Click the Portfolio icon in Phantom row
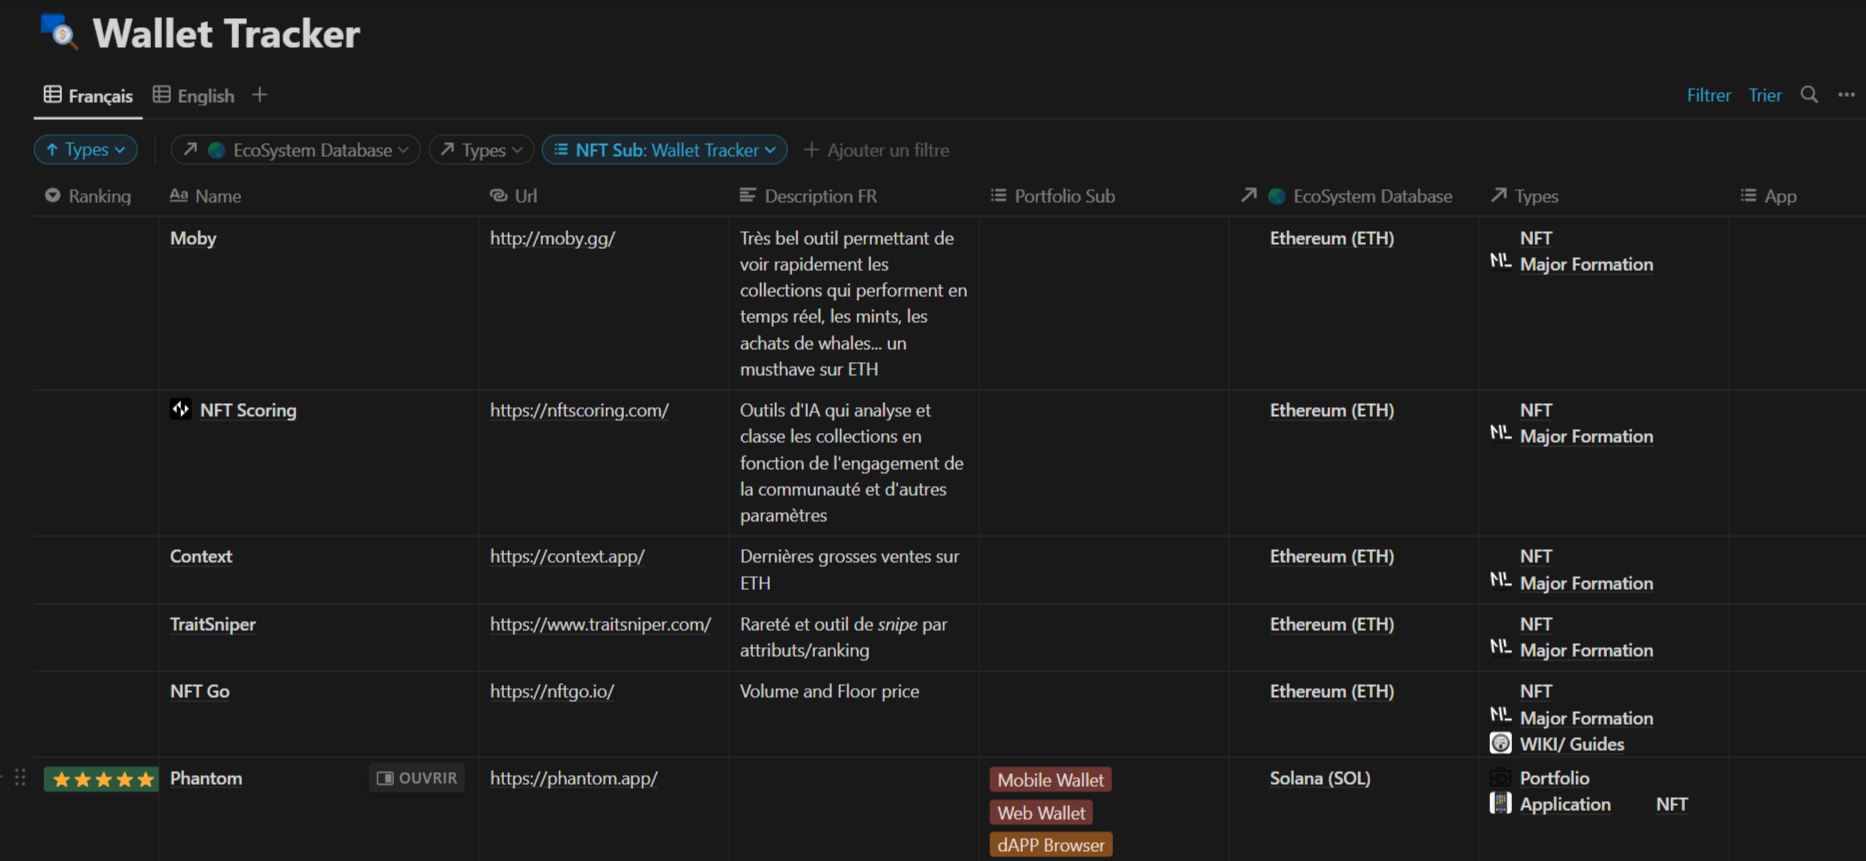Screen dimensions: 1866x861 pyautogui.click(x=1500, y=777)
